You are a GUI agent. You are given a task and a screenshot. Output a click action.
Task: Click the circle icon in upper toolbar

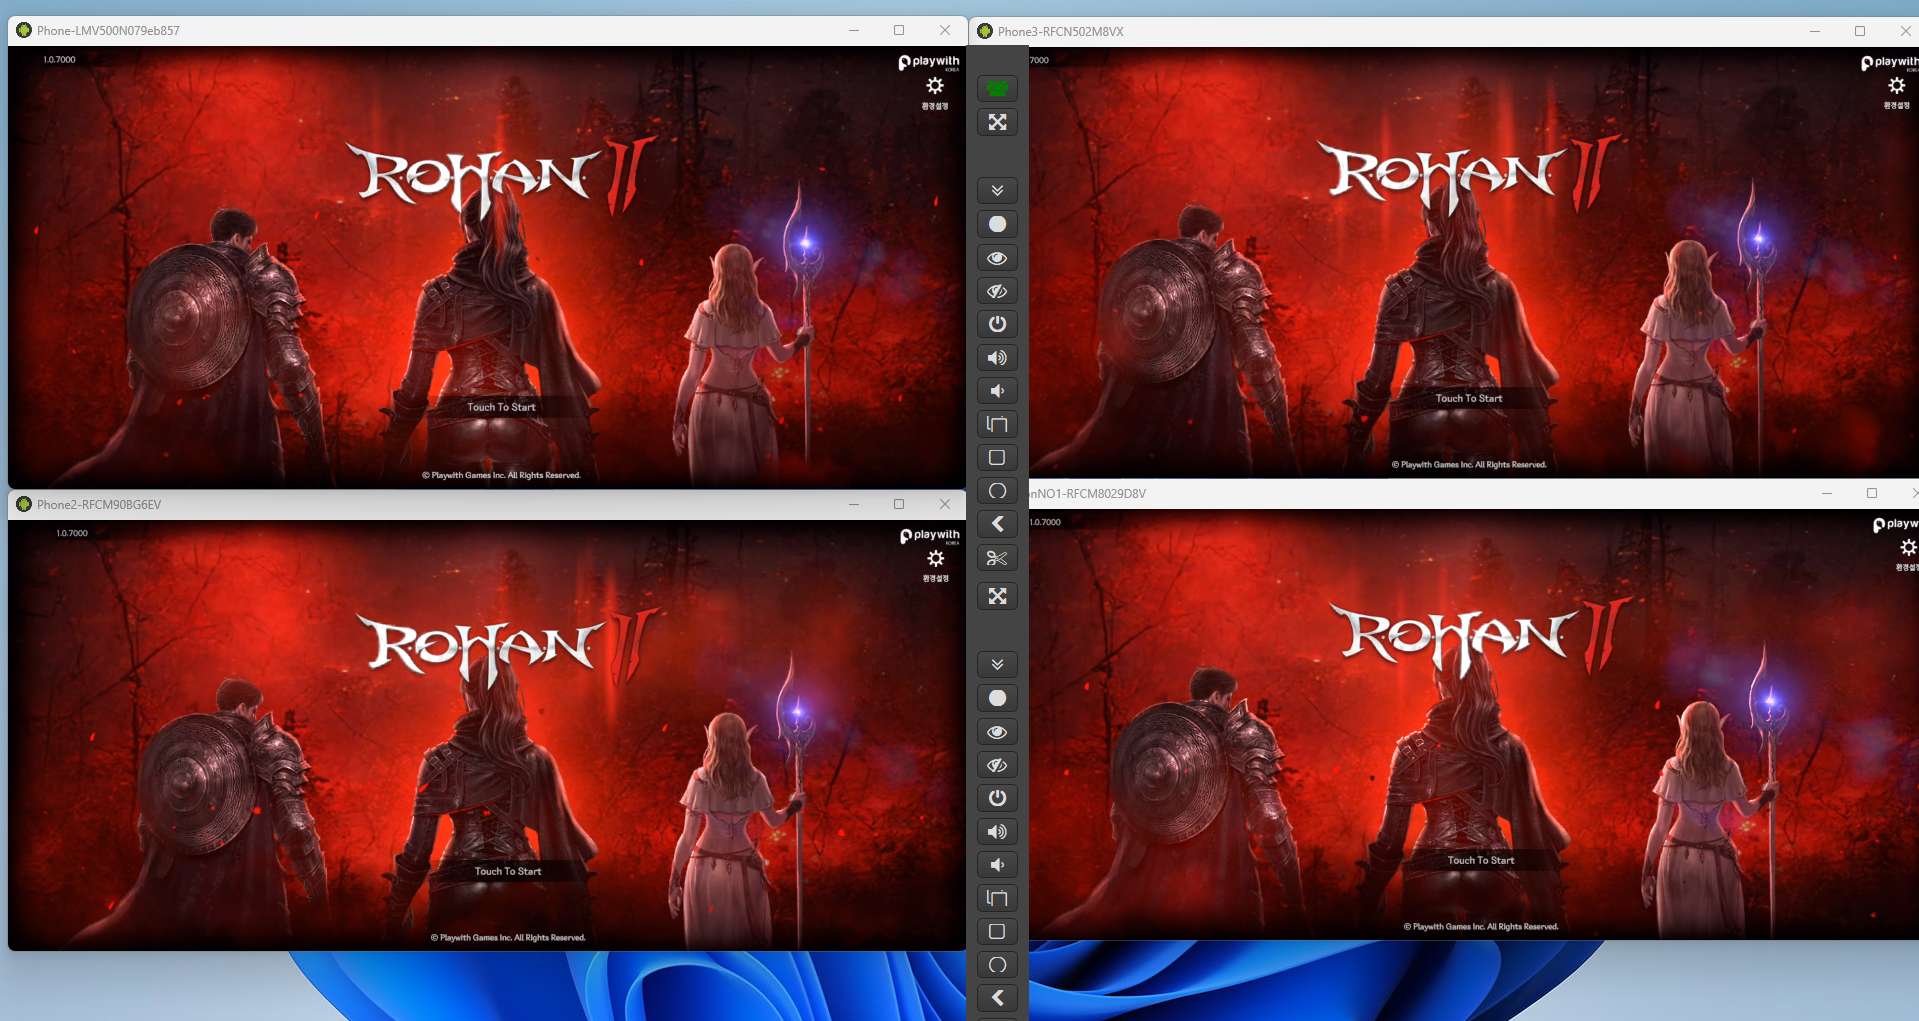pos(997,491)
